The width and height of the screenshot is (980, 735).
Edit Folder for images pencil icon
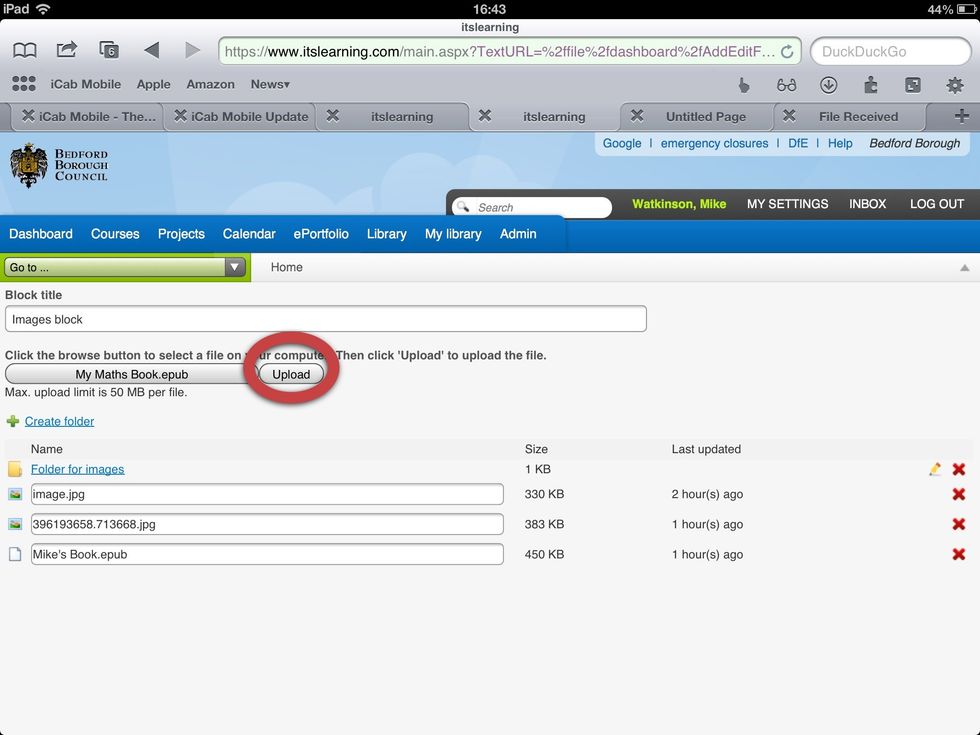(x=935, y=469)
